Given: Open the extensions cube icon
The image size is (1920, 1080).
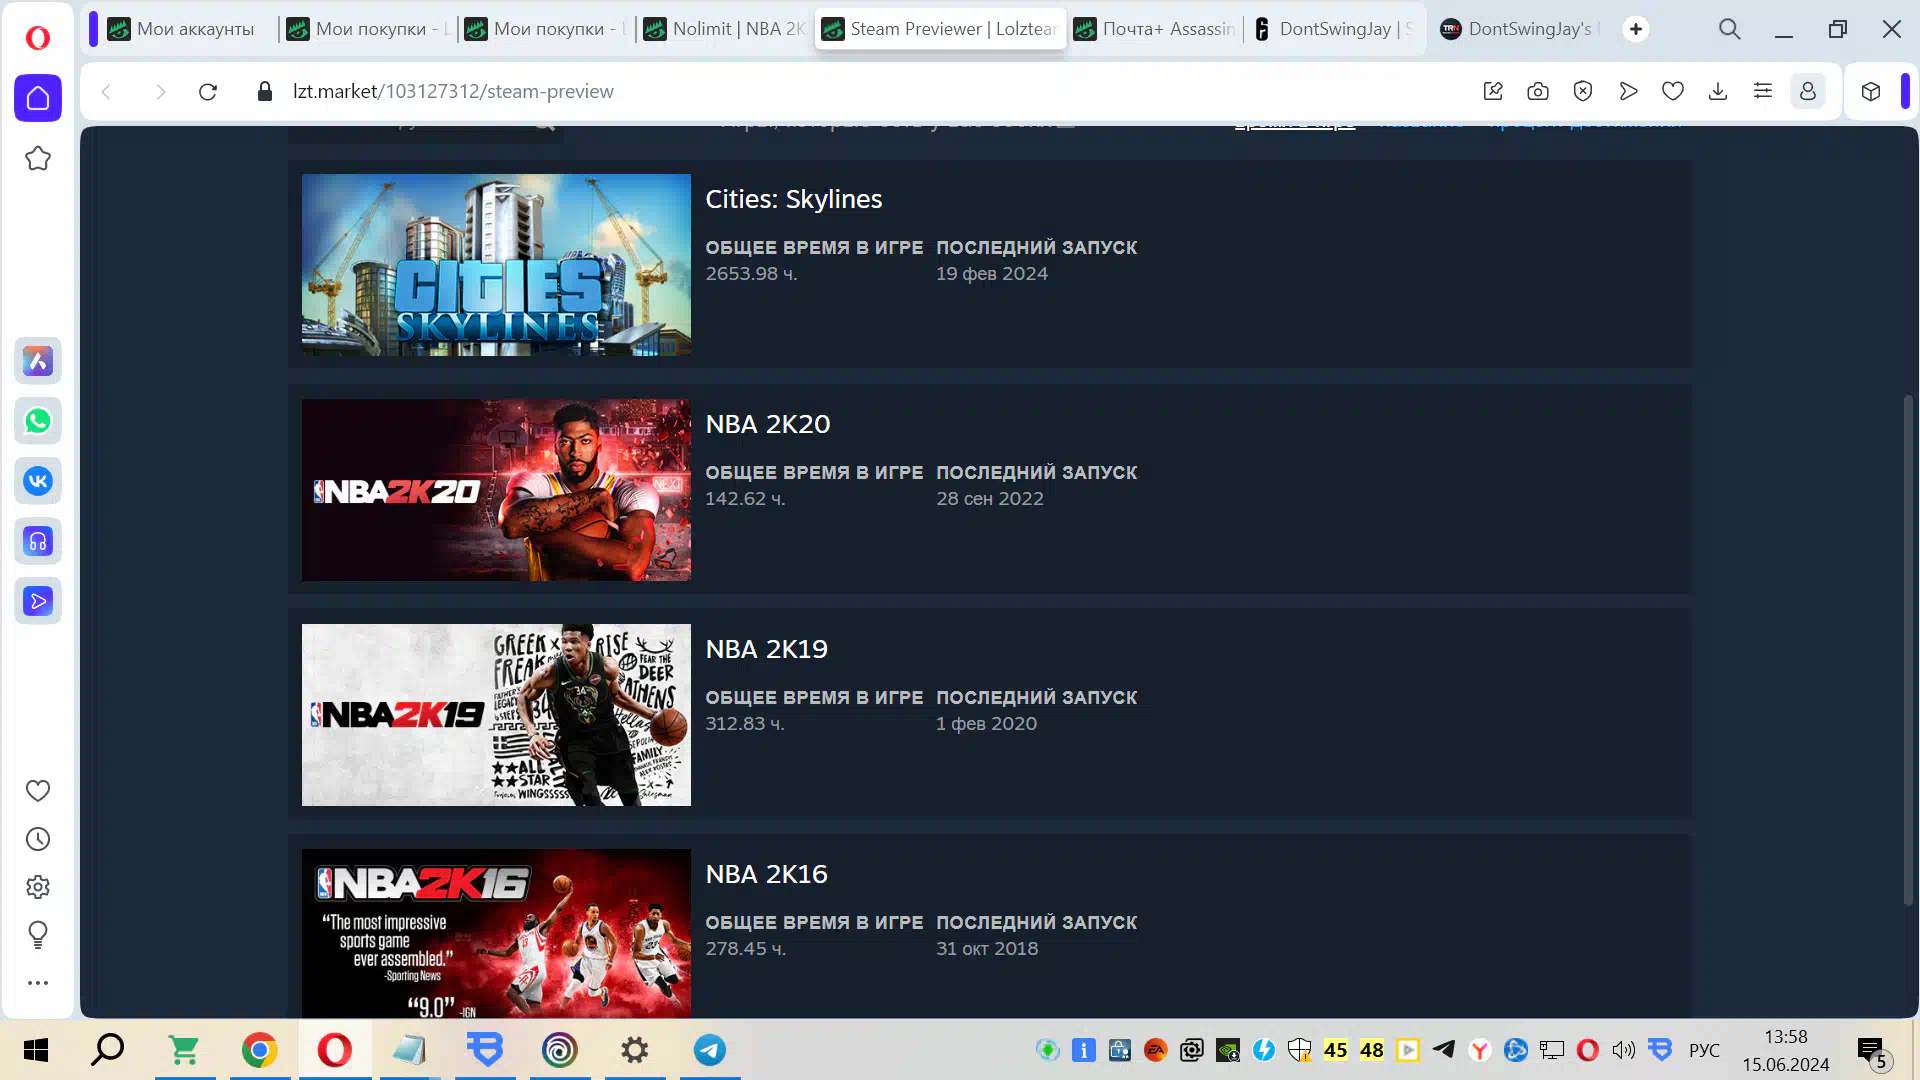Looking at the screenshot, I should (x=1871, y=92).
